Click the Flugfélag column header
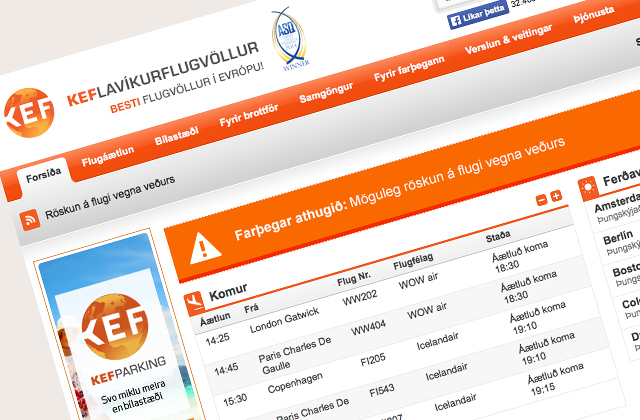 click(x=413, y=261)
